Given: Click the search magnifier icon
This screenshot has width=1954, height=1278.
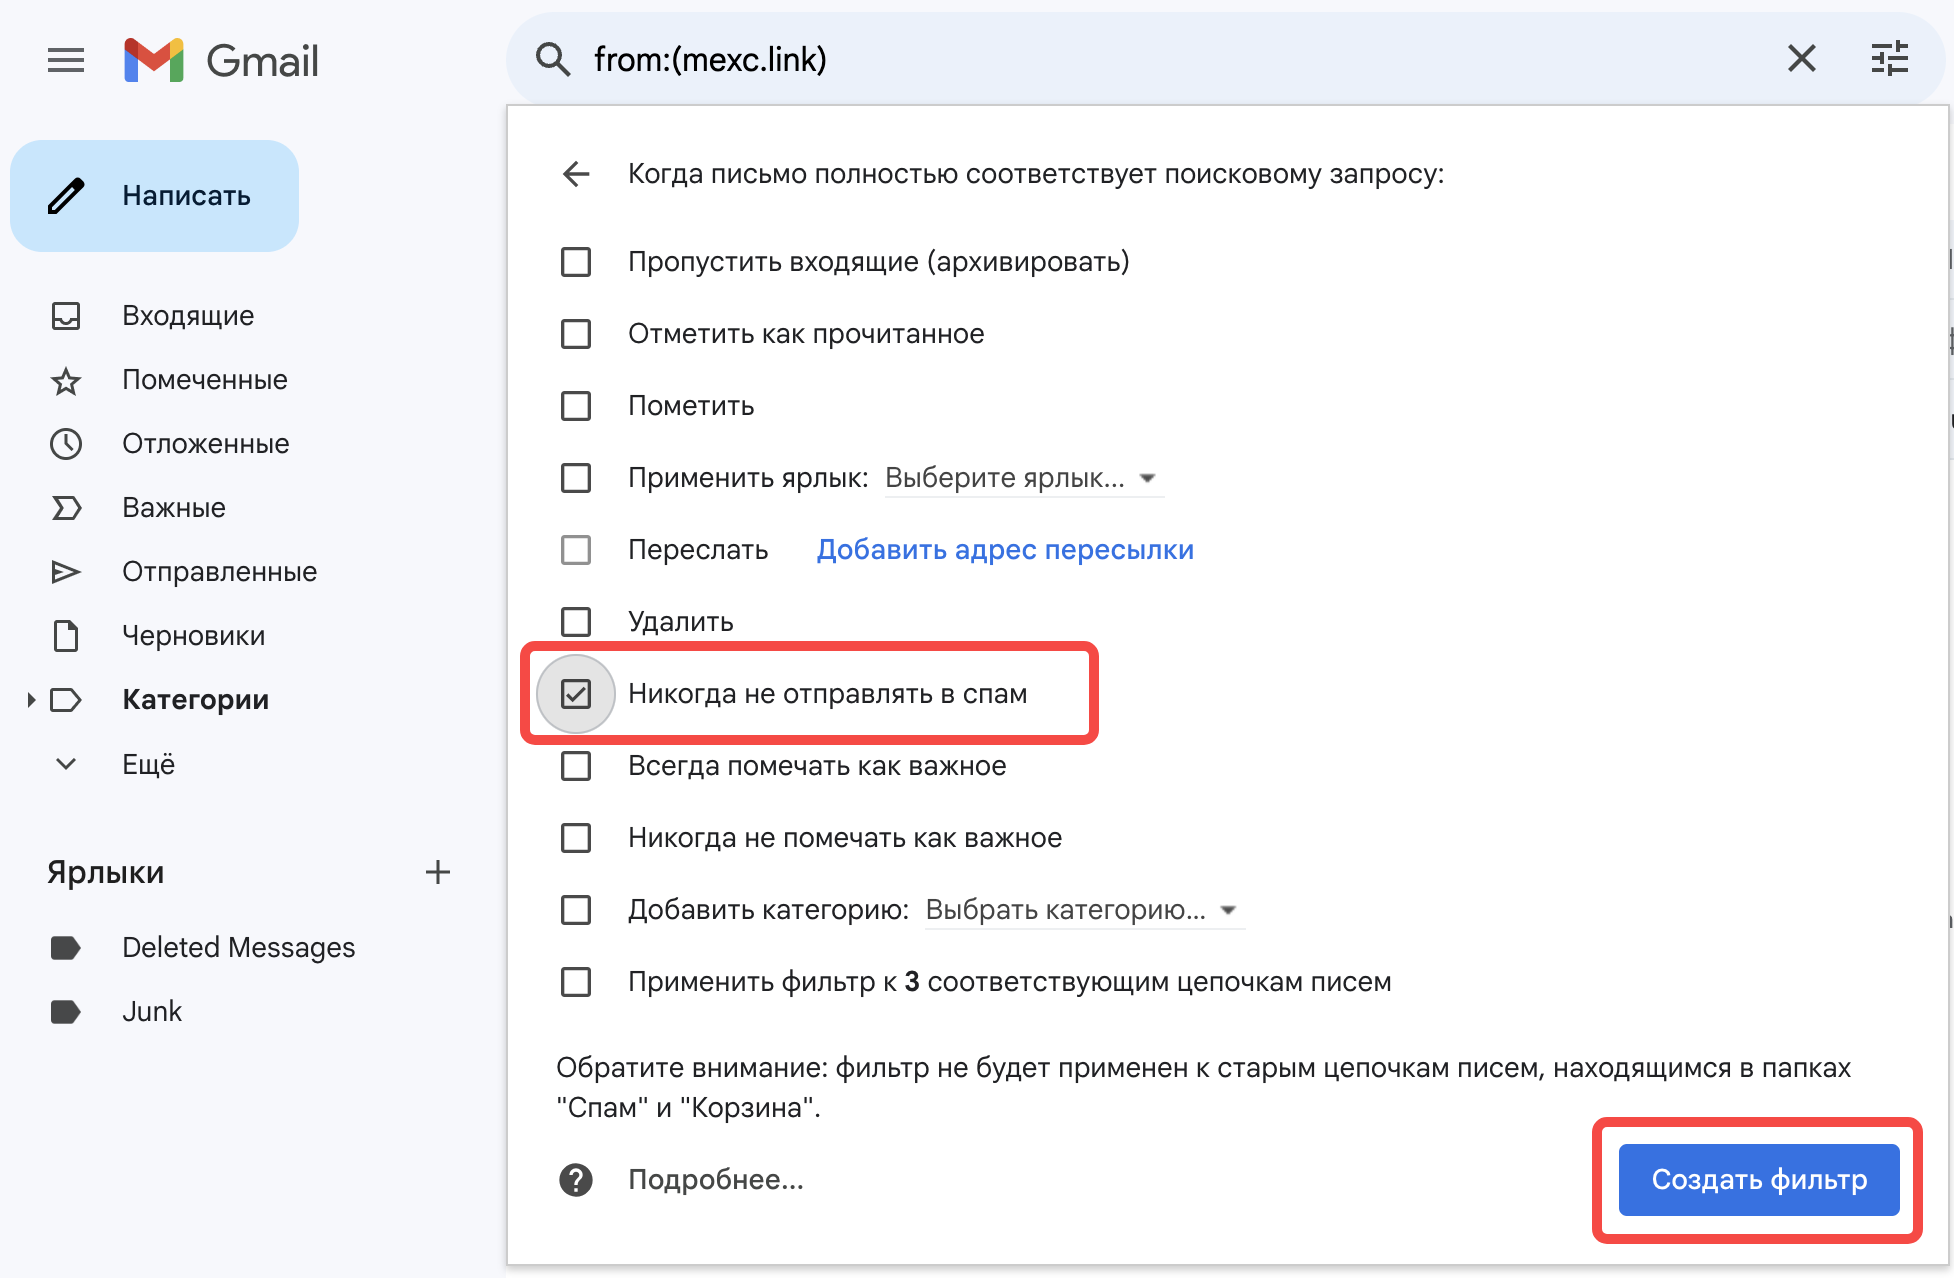Looking at the screenshot, I should tap(553, 60).
